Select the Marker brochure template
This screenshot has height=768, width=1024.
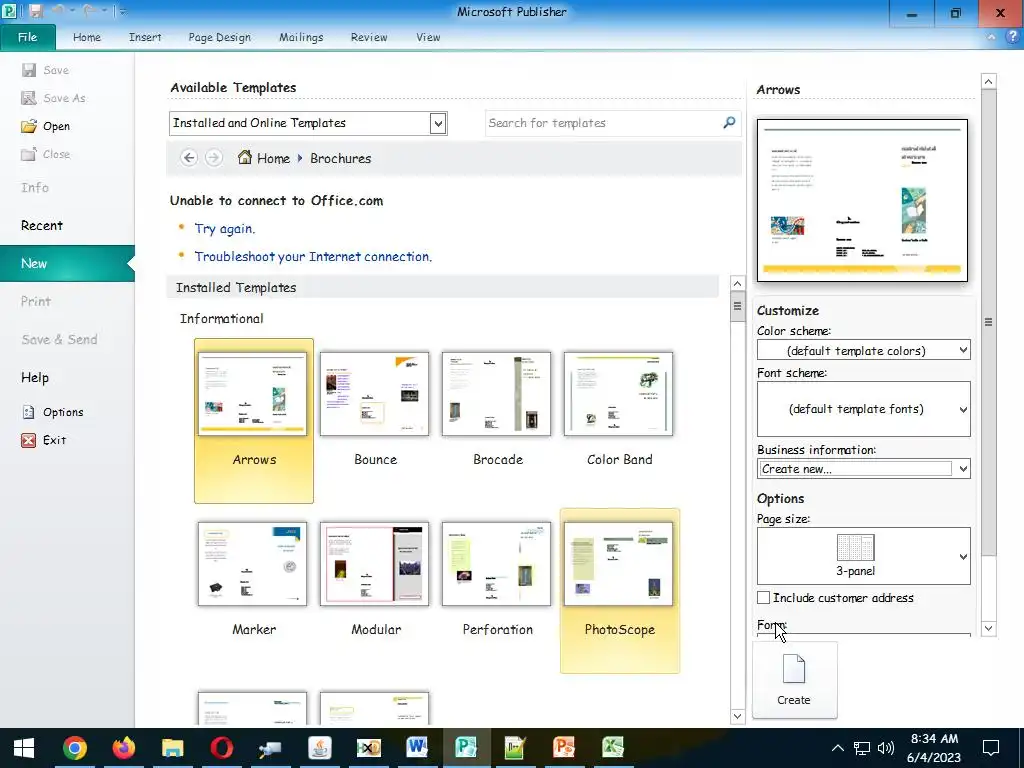[253, 581]
